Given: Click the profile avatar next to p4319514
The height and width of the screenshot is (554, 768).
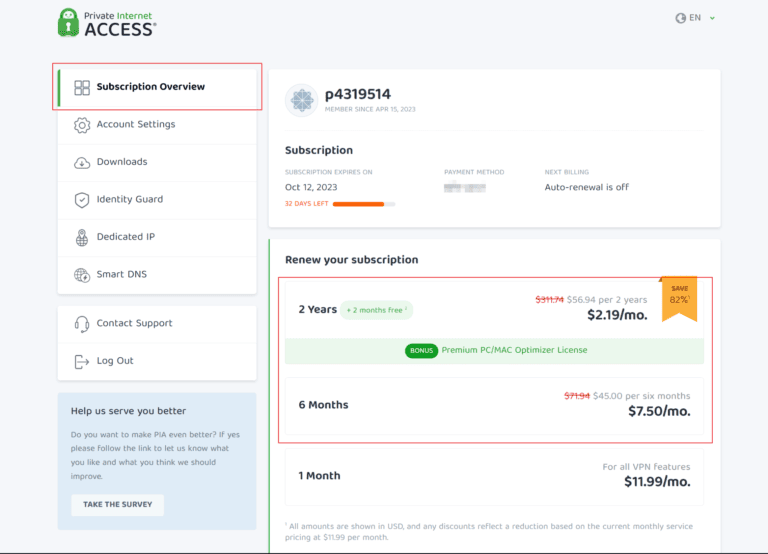Looking at the screenshot, I should pos(301,99).
